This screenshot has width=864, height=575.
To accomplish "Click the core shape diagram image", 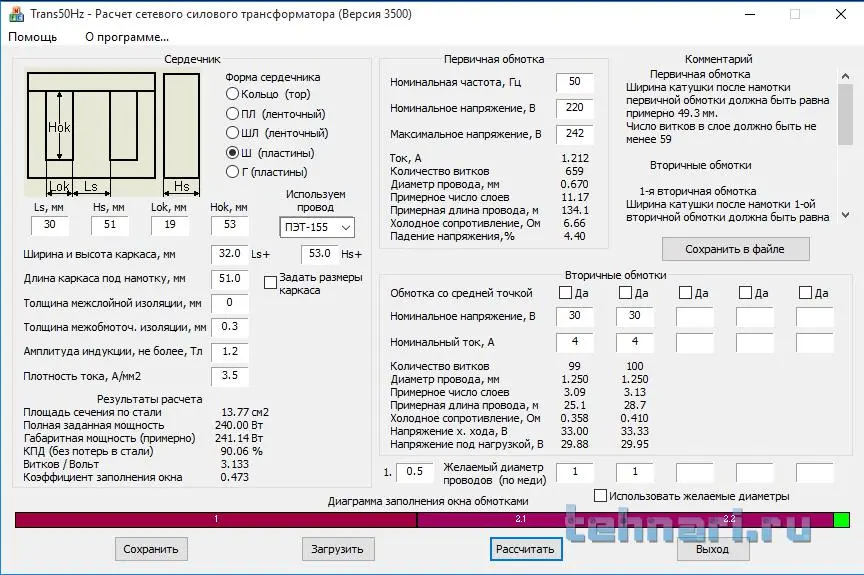I will 112,134.
